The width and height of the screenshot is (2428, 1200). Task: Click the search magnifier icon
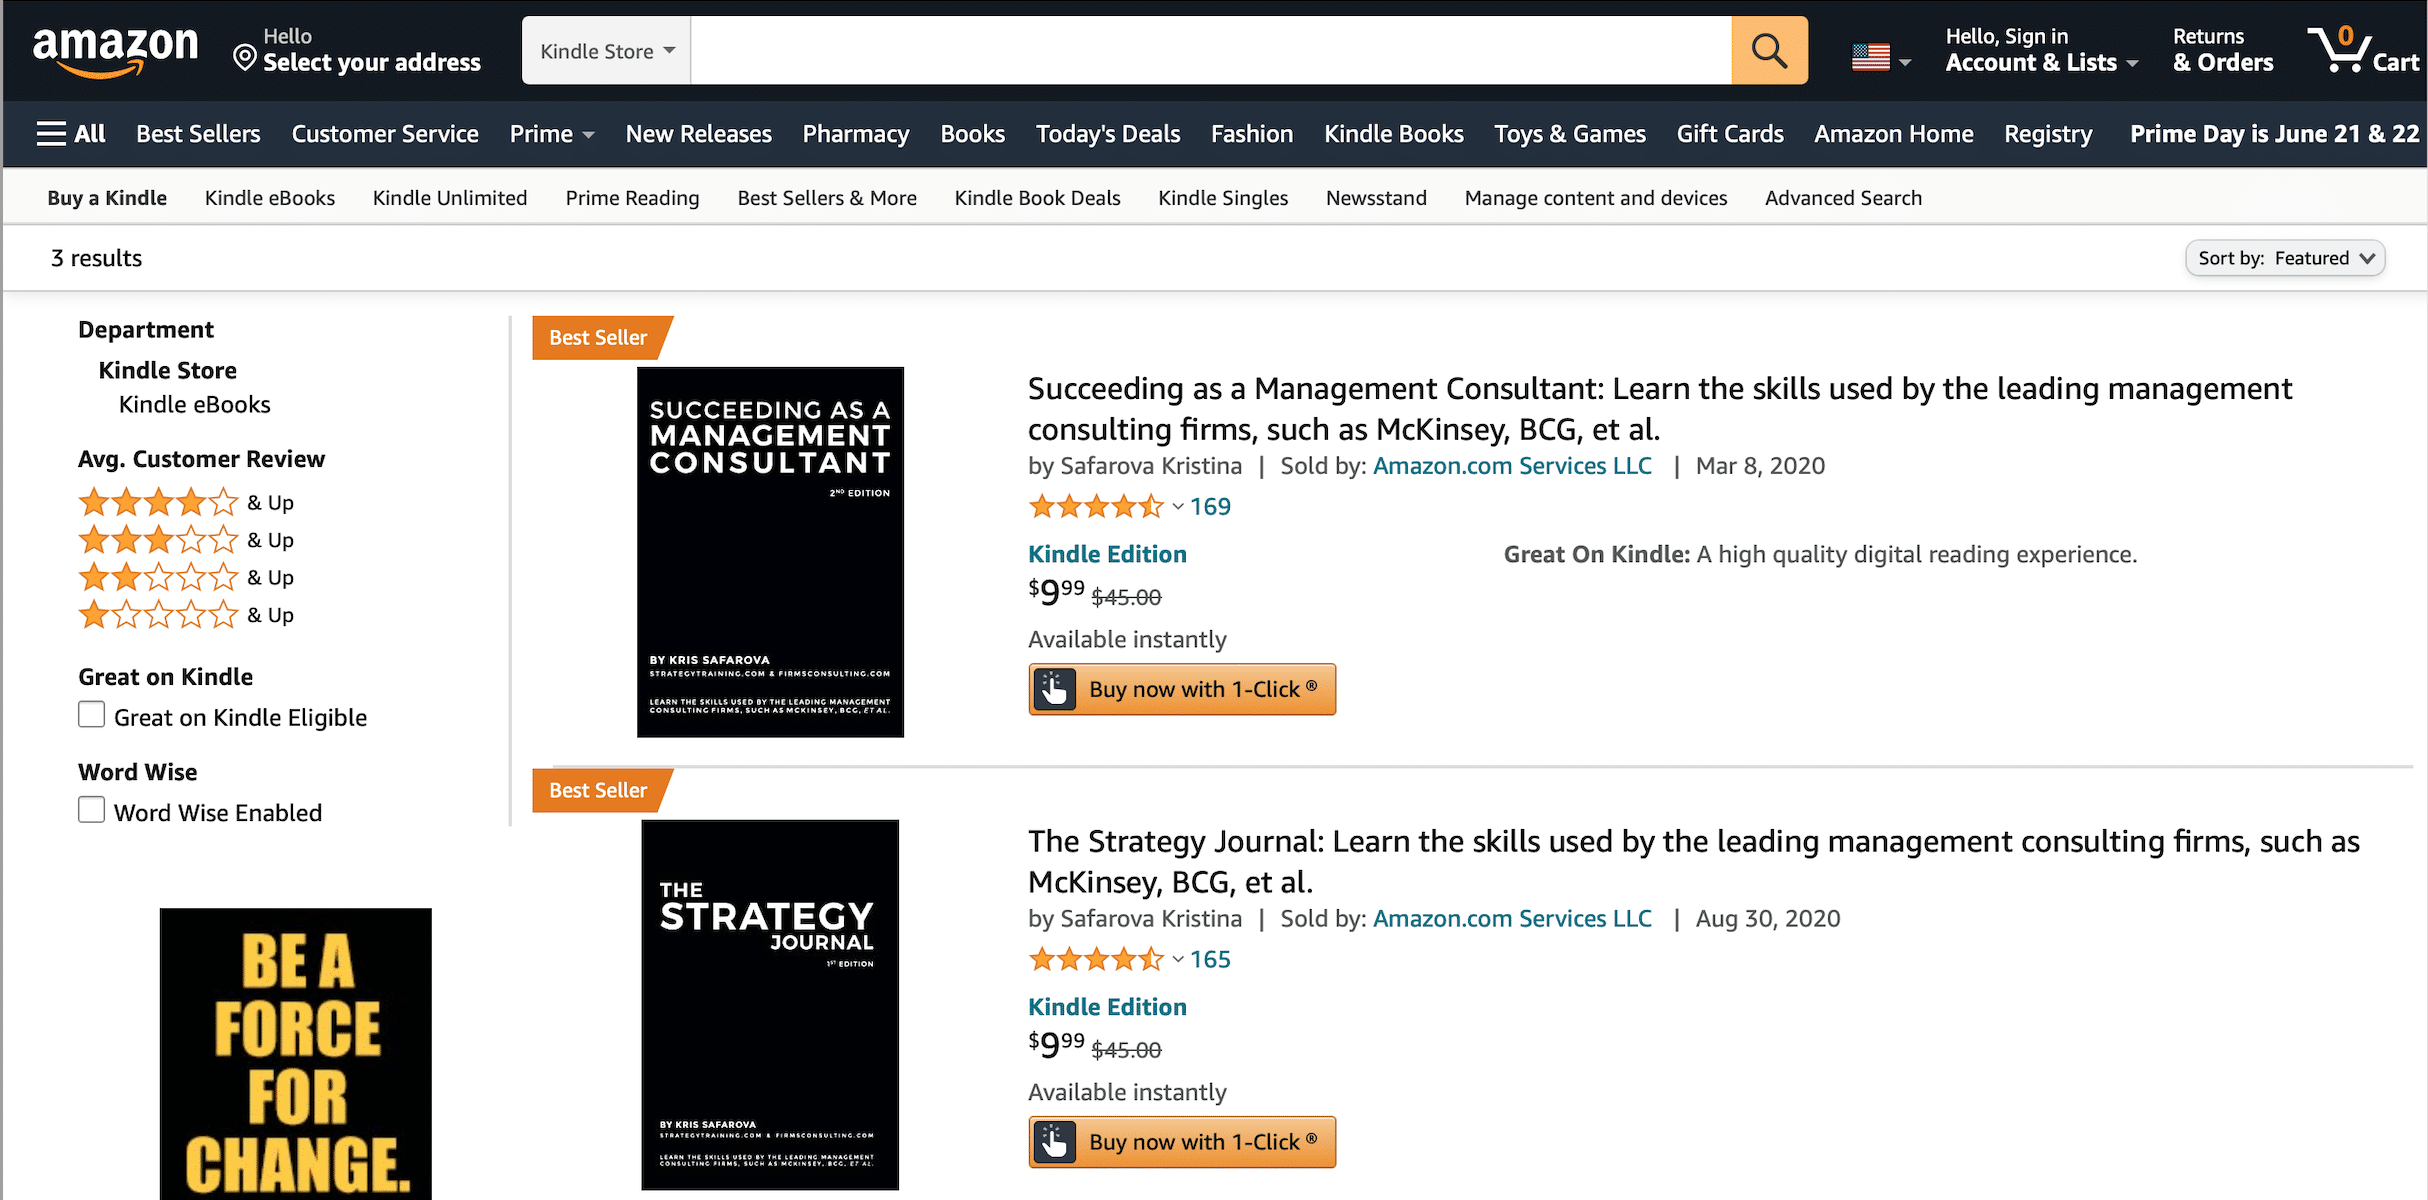tap(1768, 50)
